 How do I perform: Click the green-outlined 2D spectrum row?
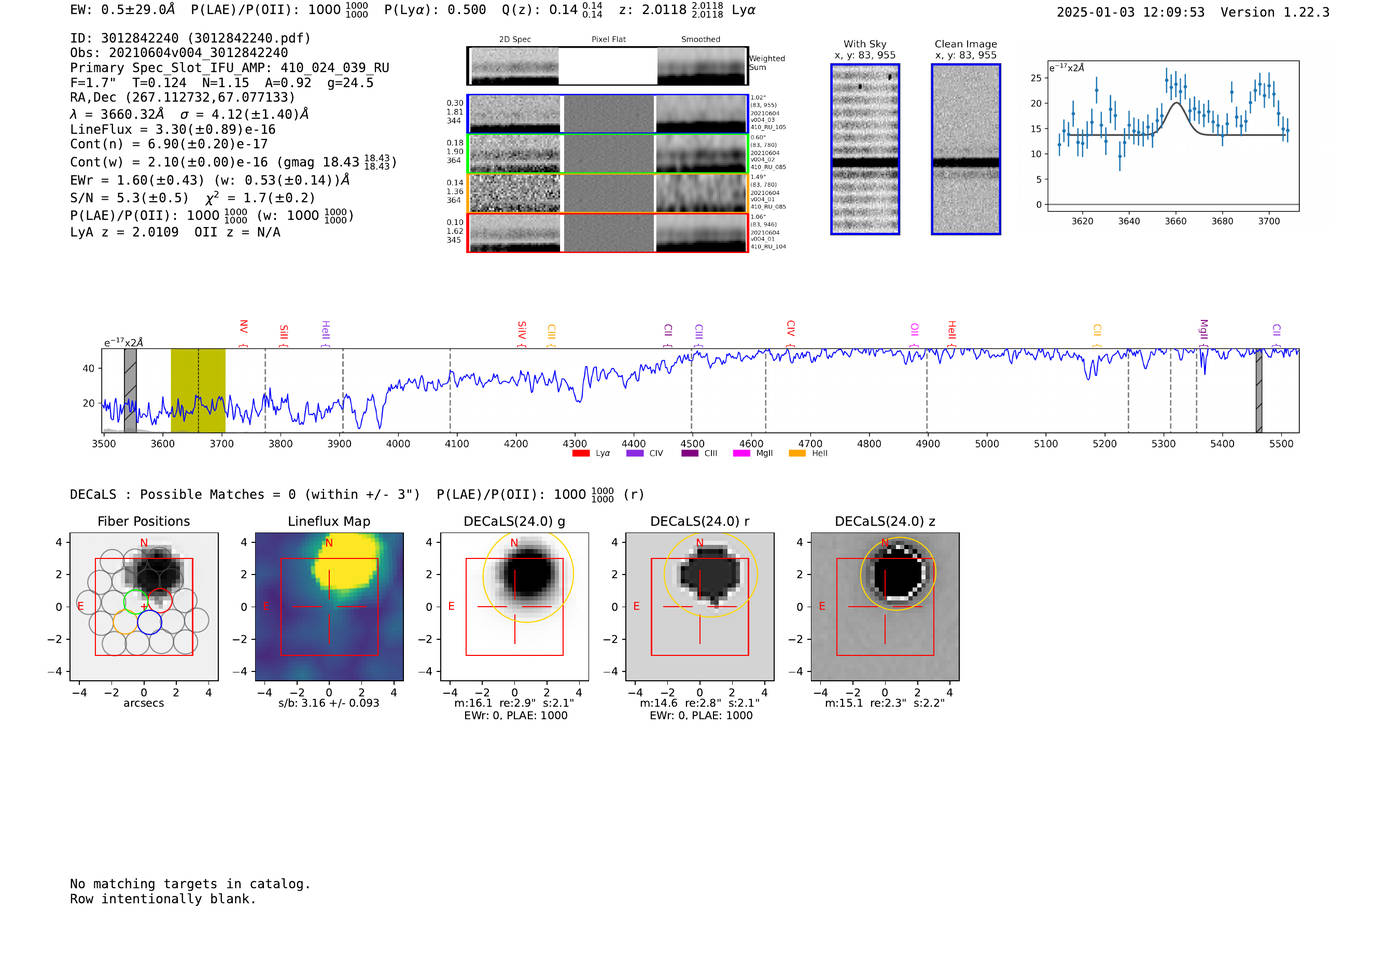click(608, 154)
